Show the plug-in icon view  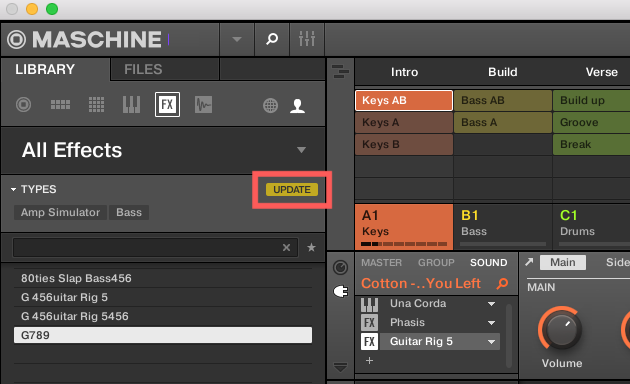[341, 292]
